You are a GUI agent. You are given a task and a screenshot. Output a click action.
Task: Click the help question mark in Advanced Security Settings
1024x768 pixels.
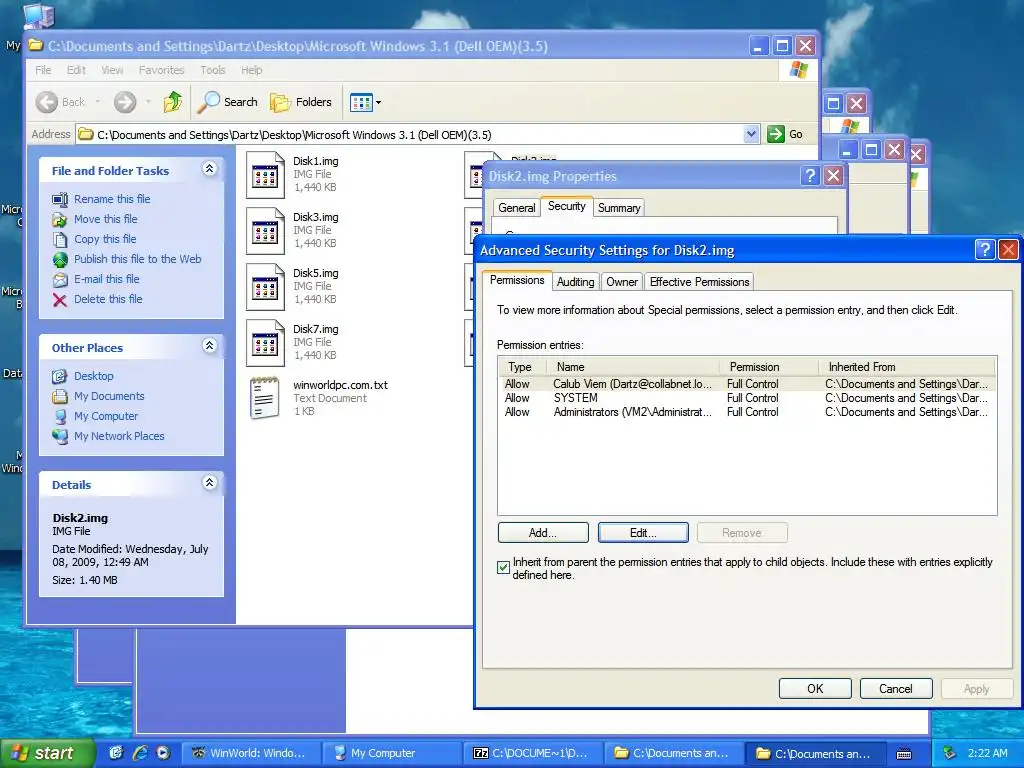pos(985,249)
